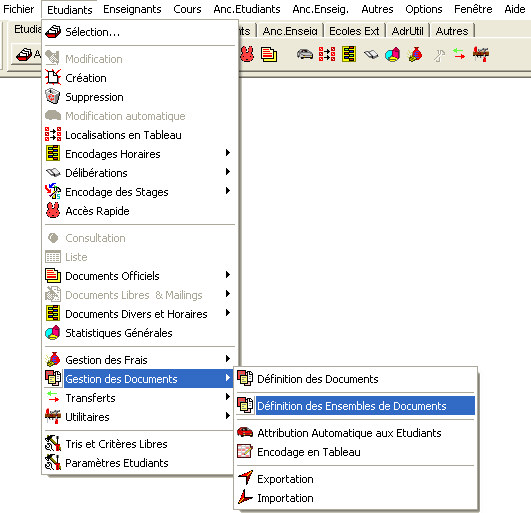Open the Options menu

(x=424, y=9)
